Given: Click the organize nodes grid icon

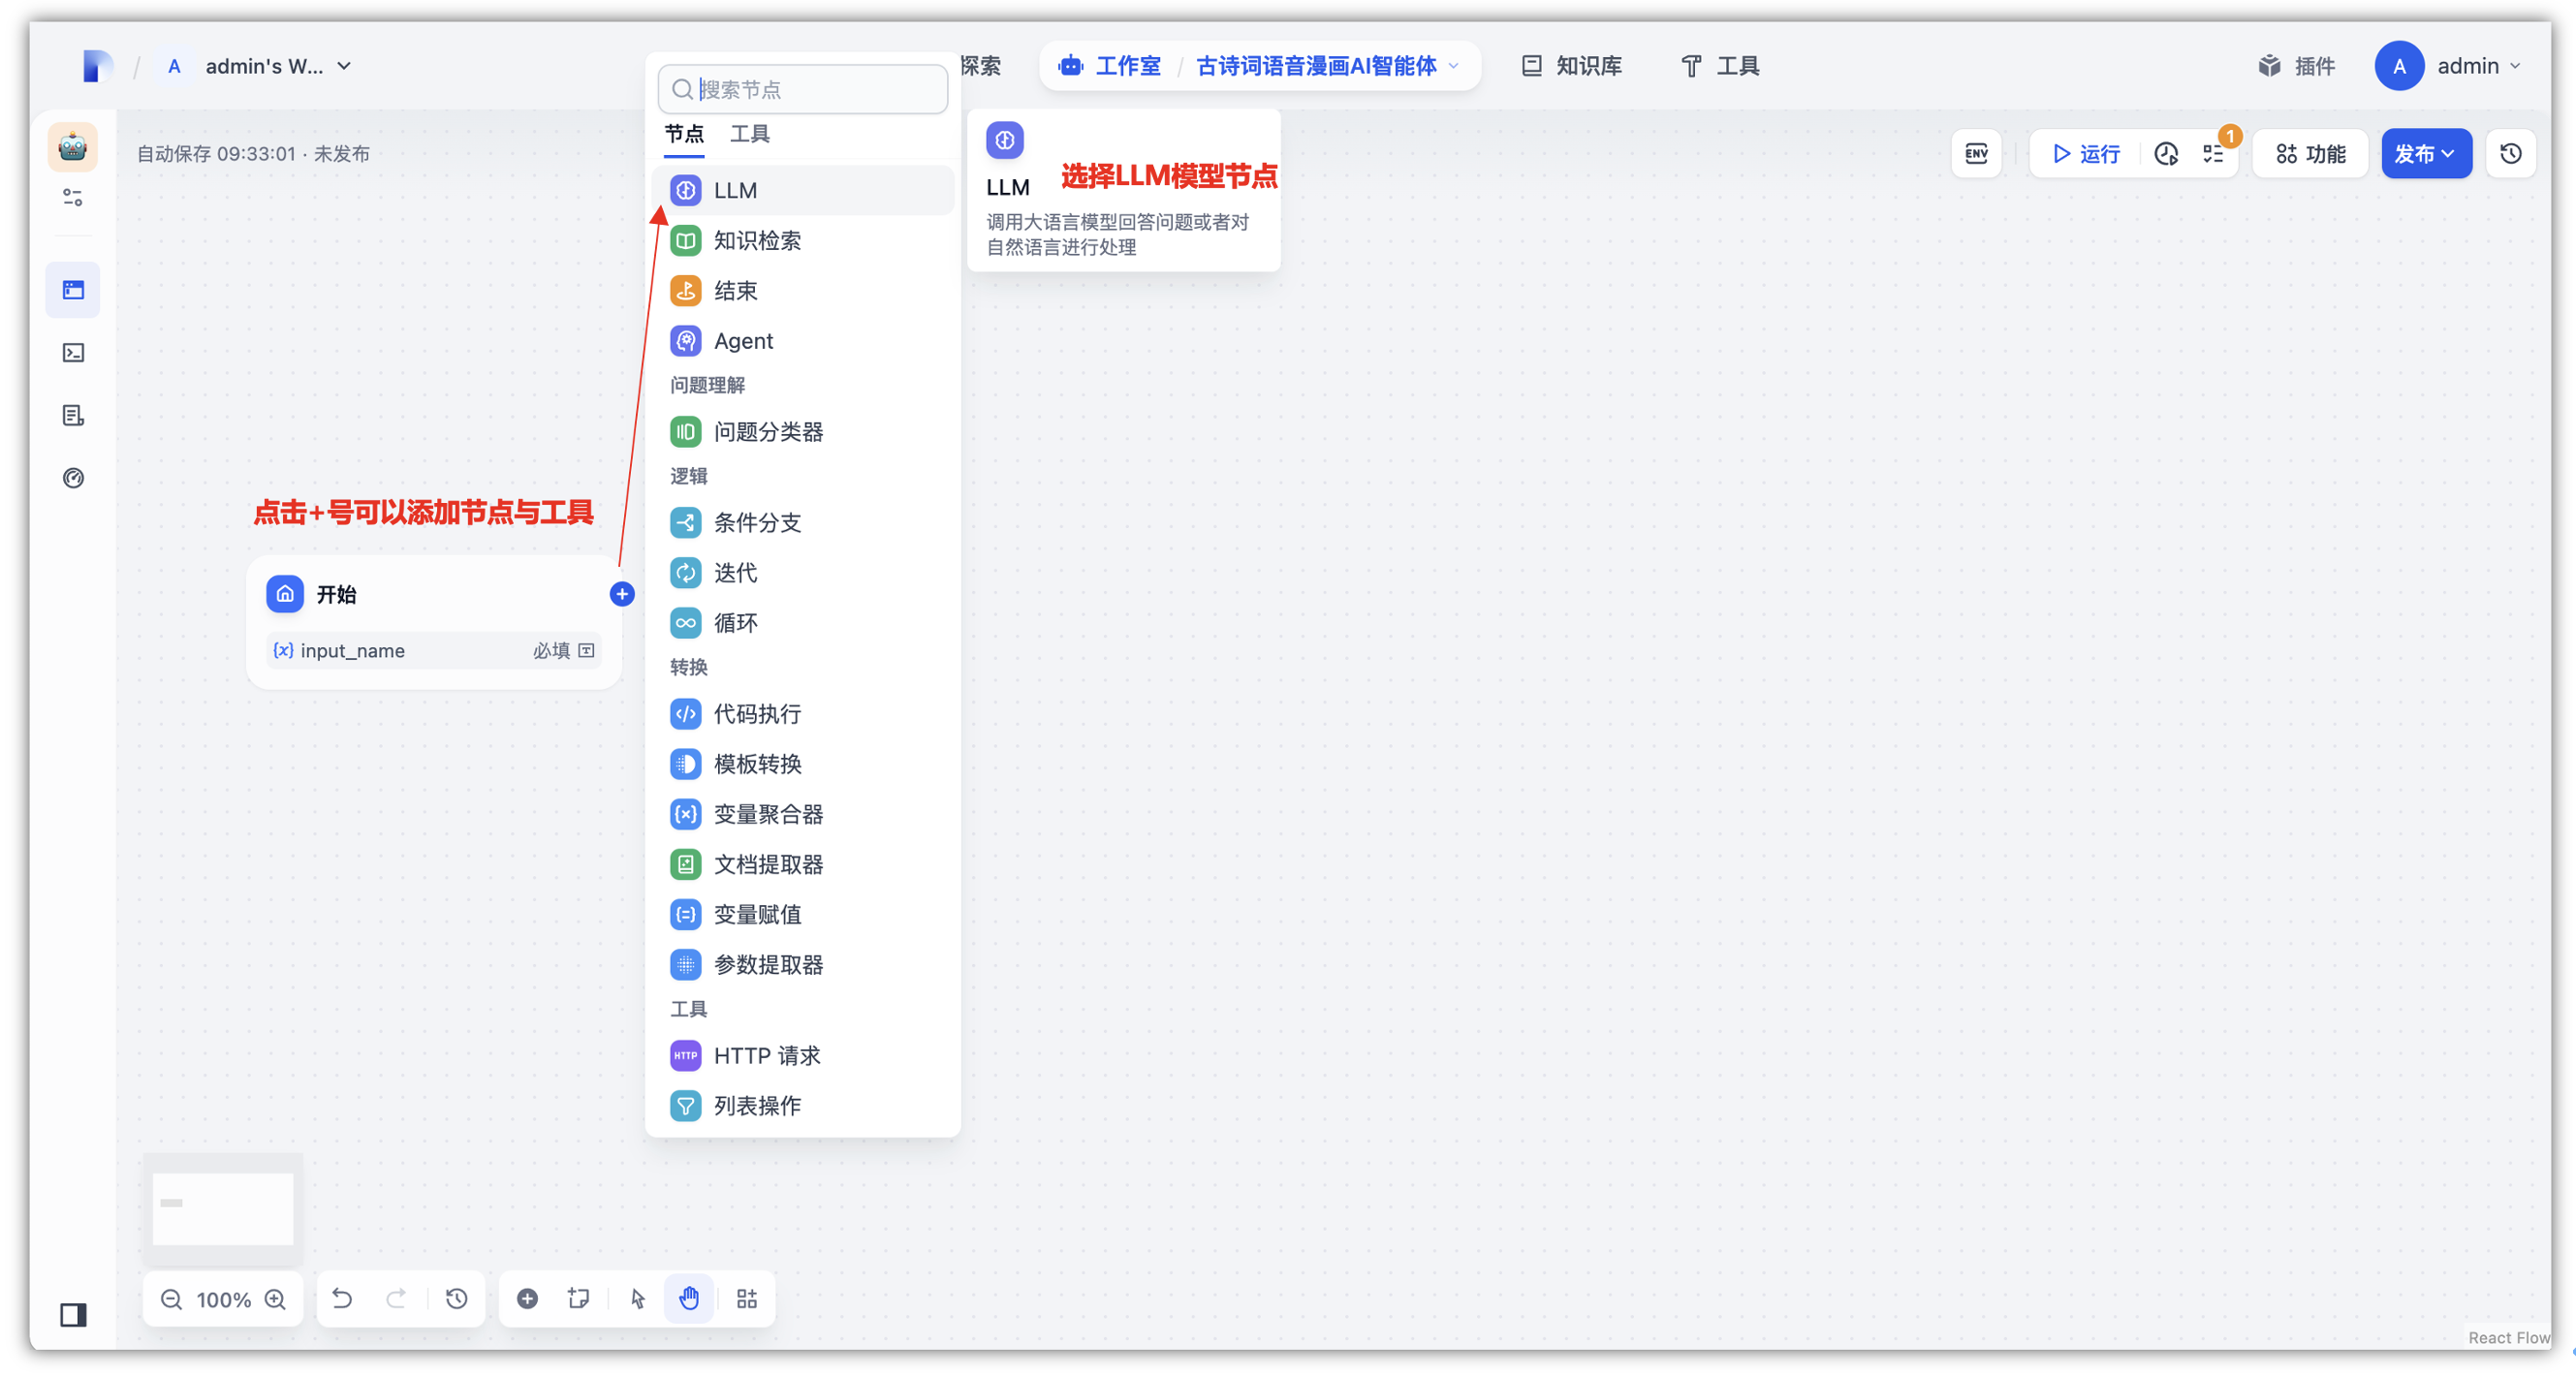Looking at the screenshot, I should click(x=747, y=1298).
